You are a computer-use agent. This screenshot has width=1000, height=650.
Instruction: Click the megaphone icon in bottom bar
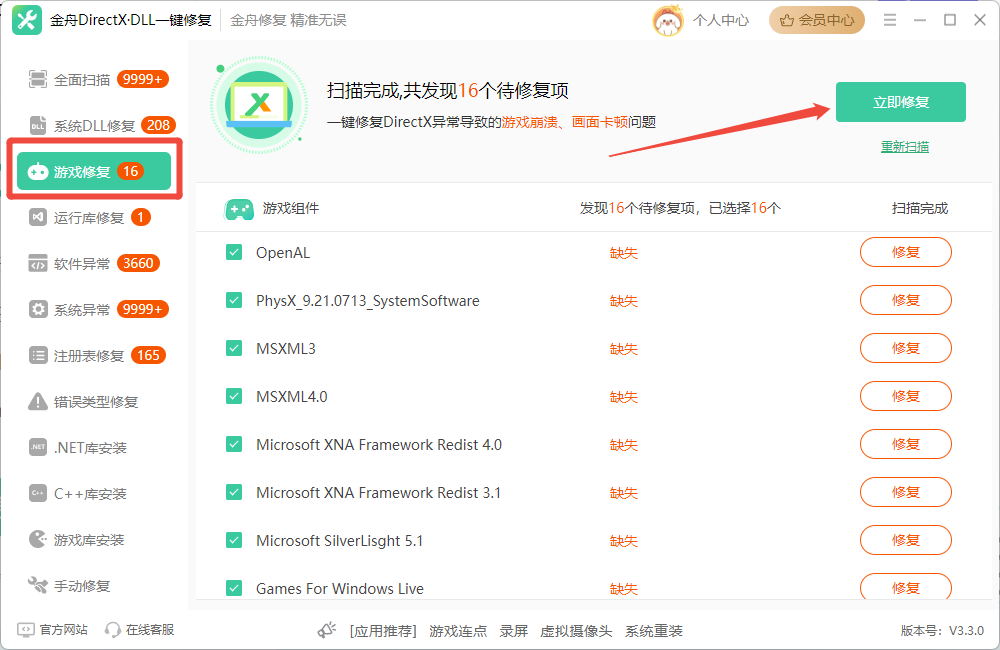point(327,630)
